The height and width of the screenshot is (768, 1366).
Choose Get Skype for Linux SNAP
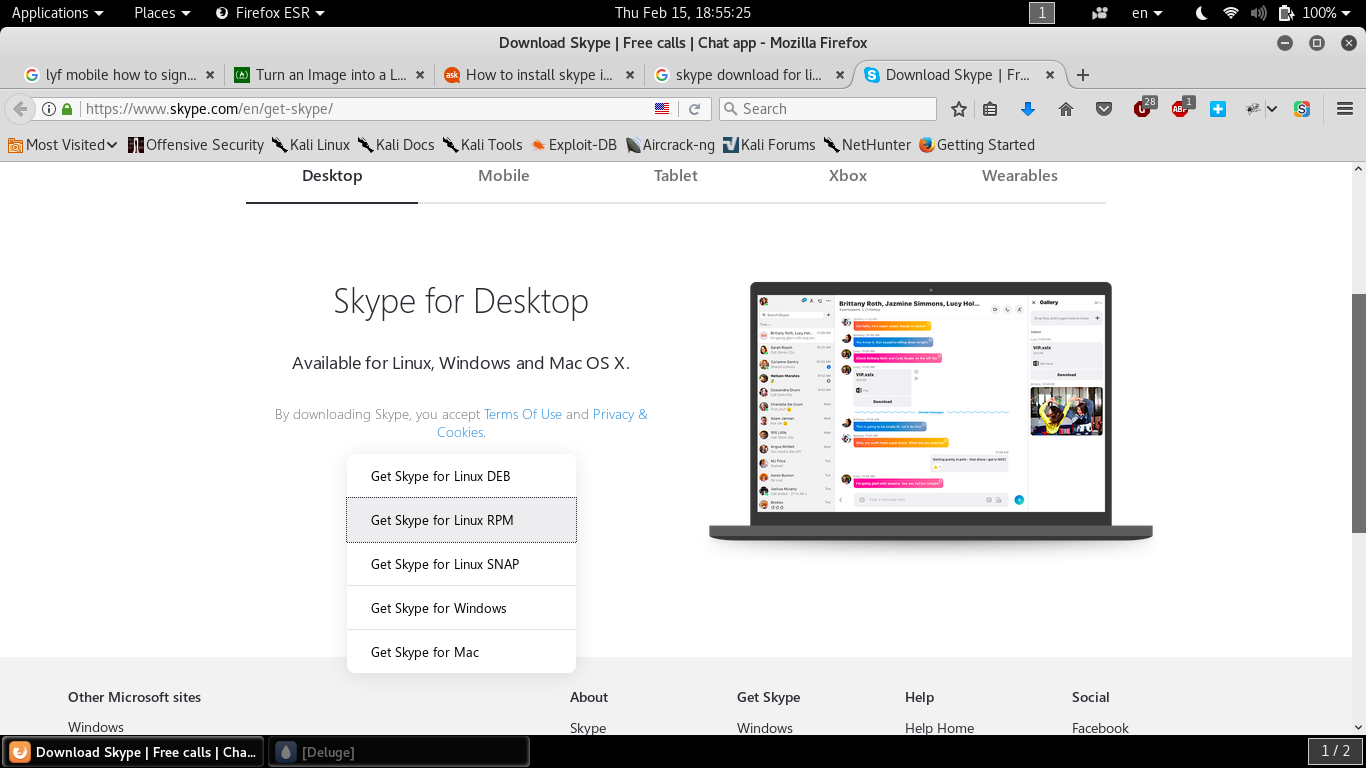(x=461, y=564)
